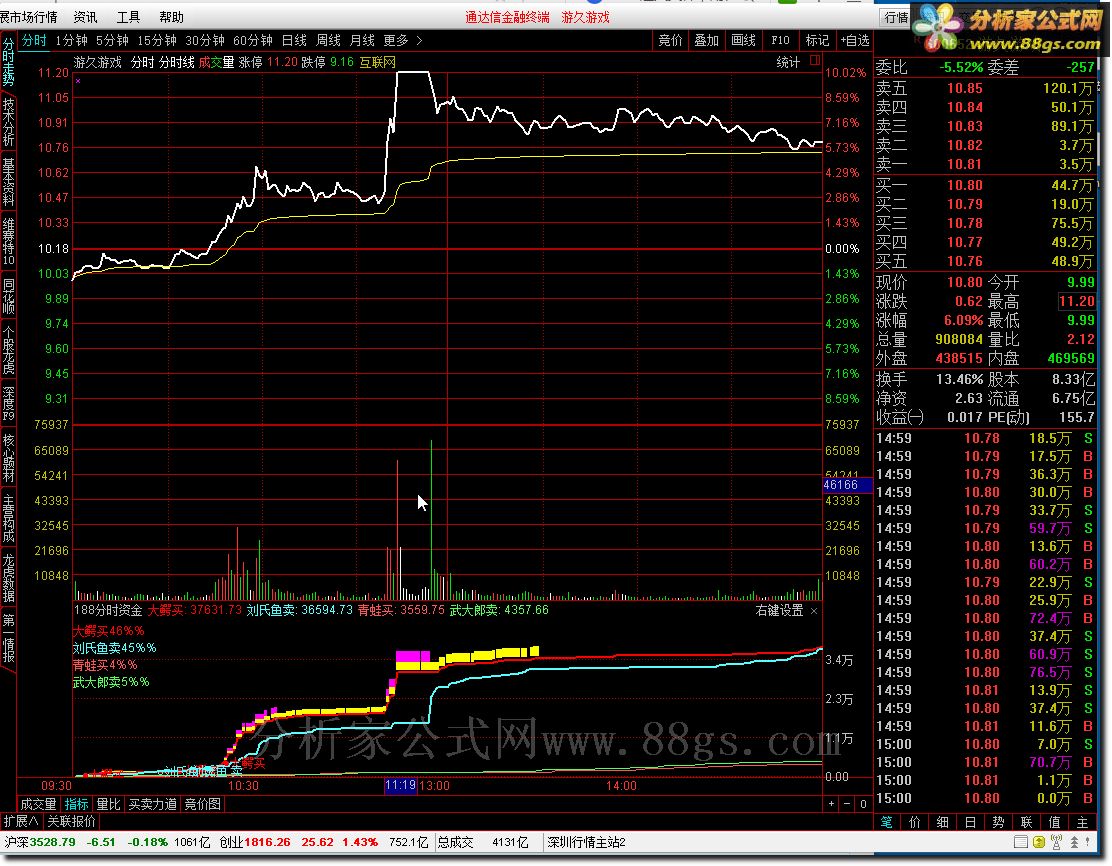Click the 买一 price 10.80

[x=964, y=185]
